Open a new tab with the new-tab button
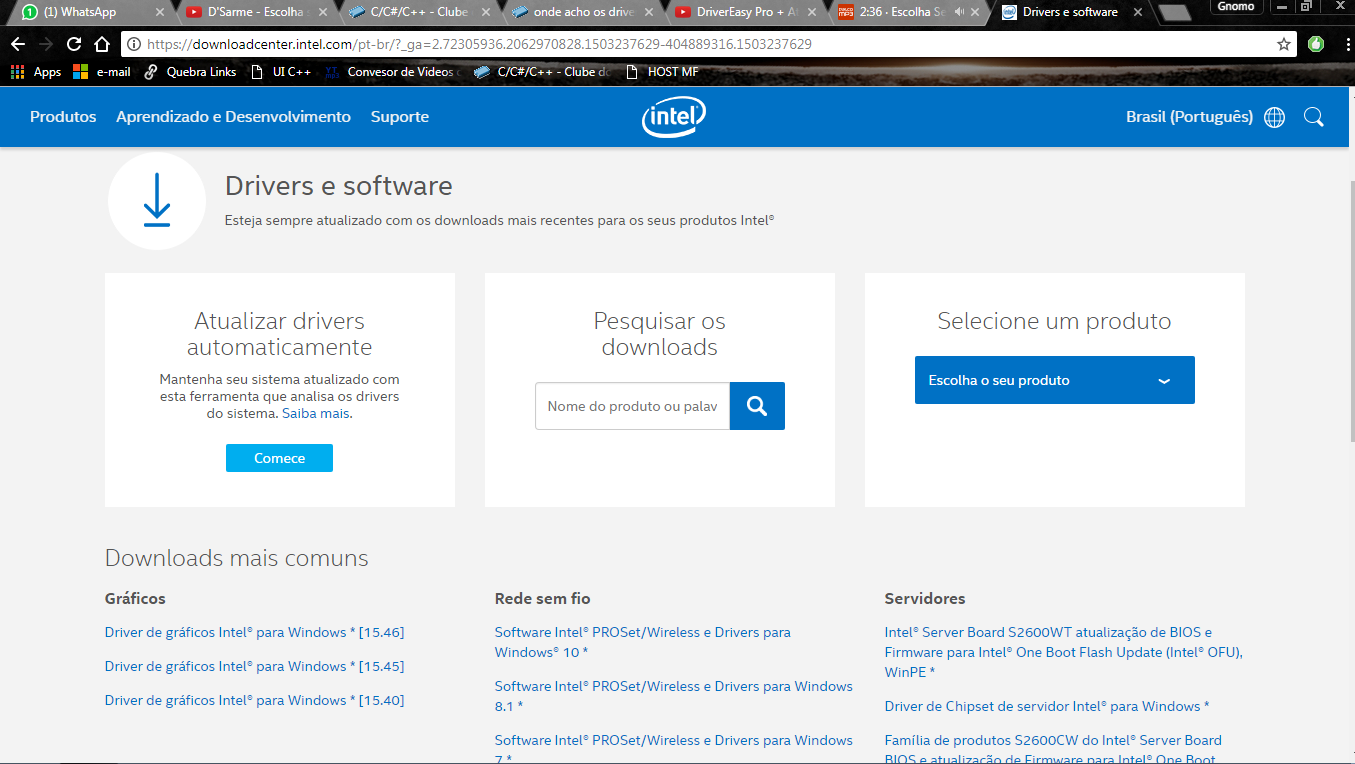This screenshot has width=1355, height=764. click(x=1174, y=13)
